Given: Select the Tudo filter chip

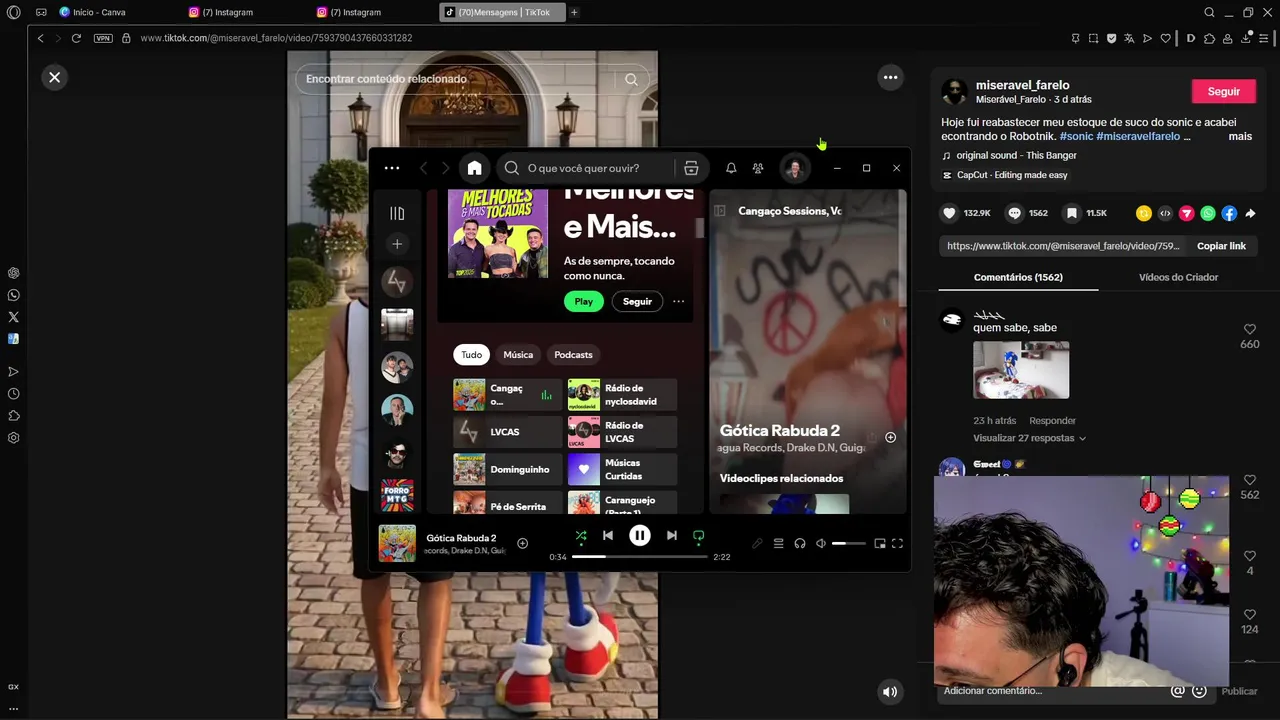Looking at the screenshot, I should coord(471,354).
